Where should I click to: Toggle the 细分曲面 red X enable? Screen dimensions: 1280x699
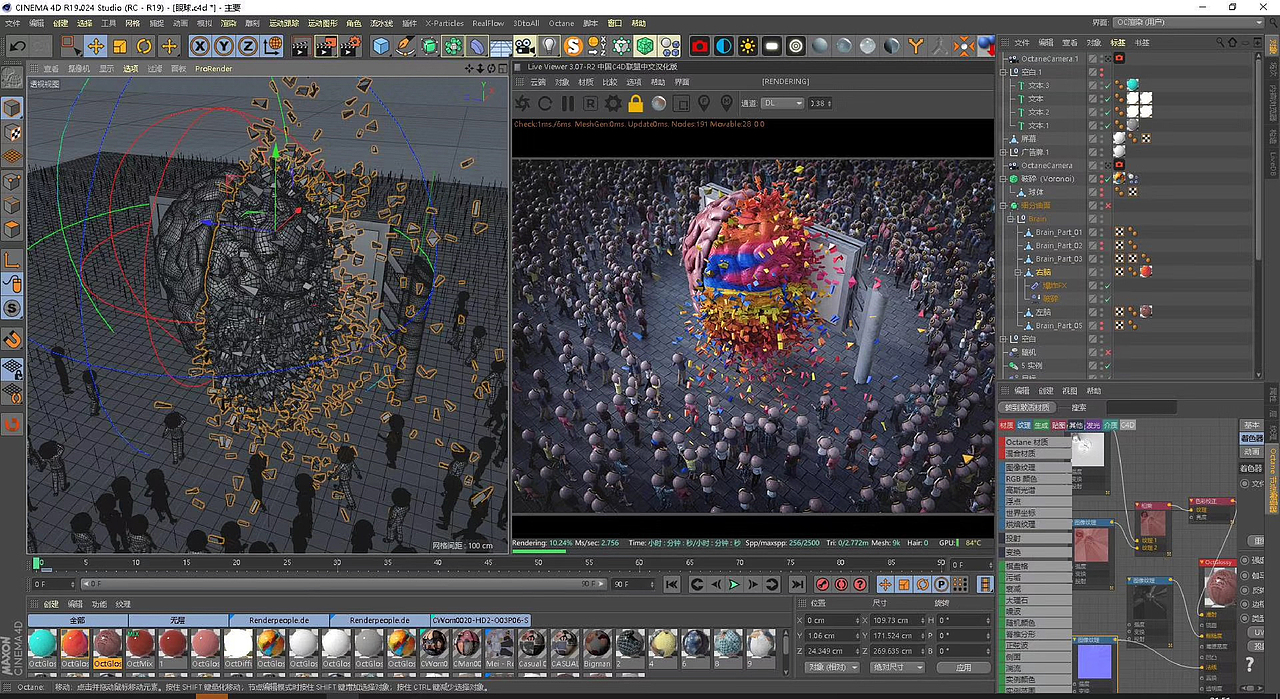[1107, 205]
